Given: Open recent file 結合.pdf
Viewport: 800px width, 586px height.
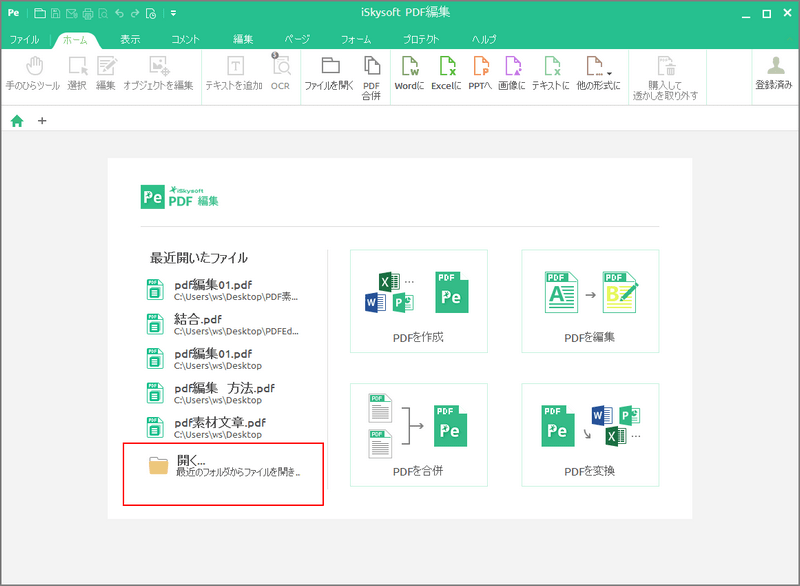Looking at the screenshot, I should point(223,324).
